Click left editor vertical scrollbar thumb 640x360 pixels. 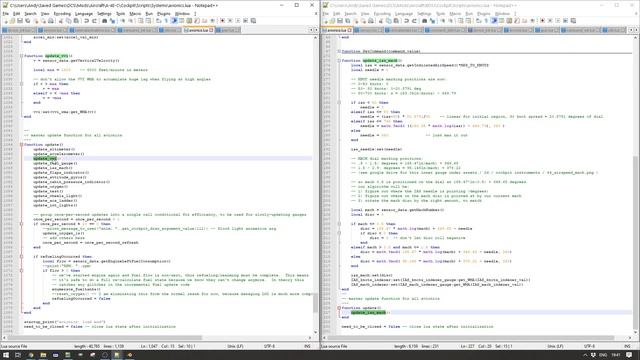(x=316, y=303)
